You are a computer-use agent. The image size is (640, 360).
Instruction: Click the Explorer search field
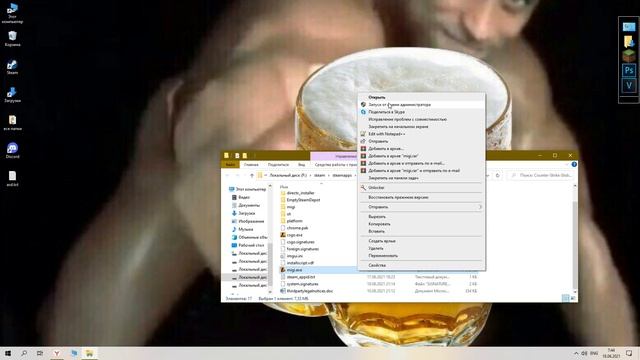point(540,176)
